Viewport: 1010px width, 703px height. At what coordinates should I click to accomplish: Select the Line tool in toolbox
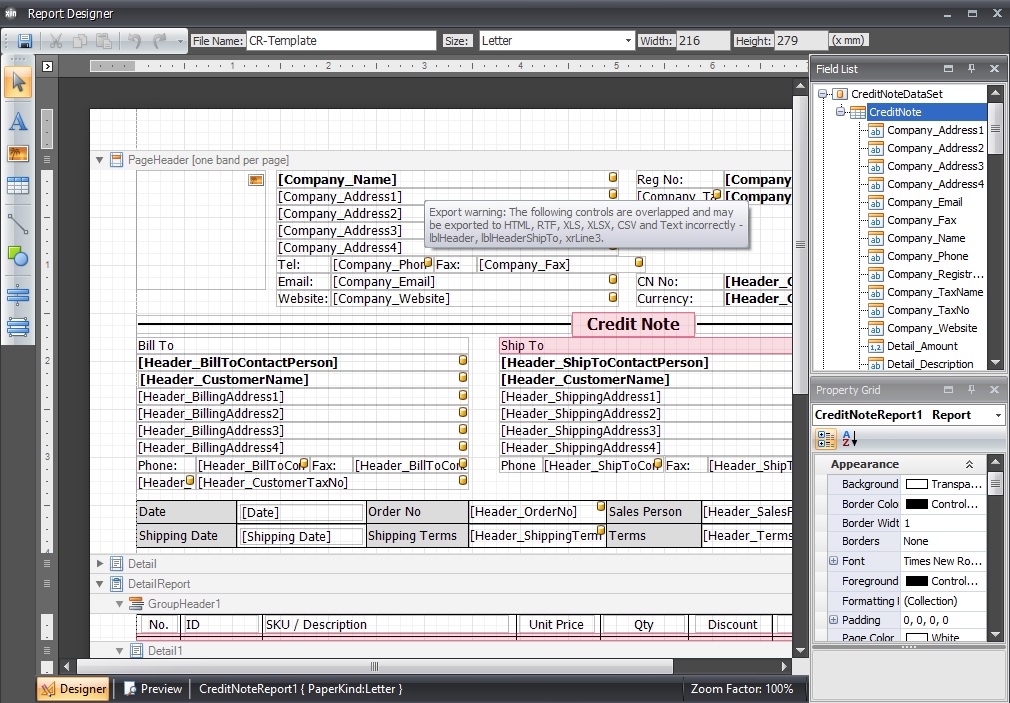(18, 224)
